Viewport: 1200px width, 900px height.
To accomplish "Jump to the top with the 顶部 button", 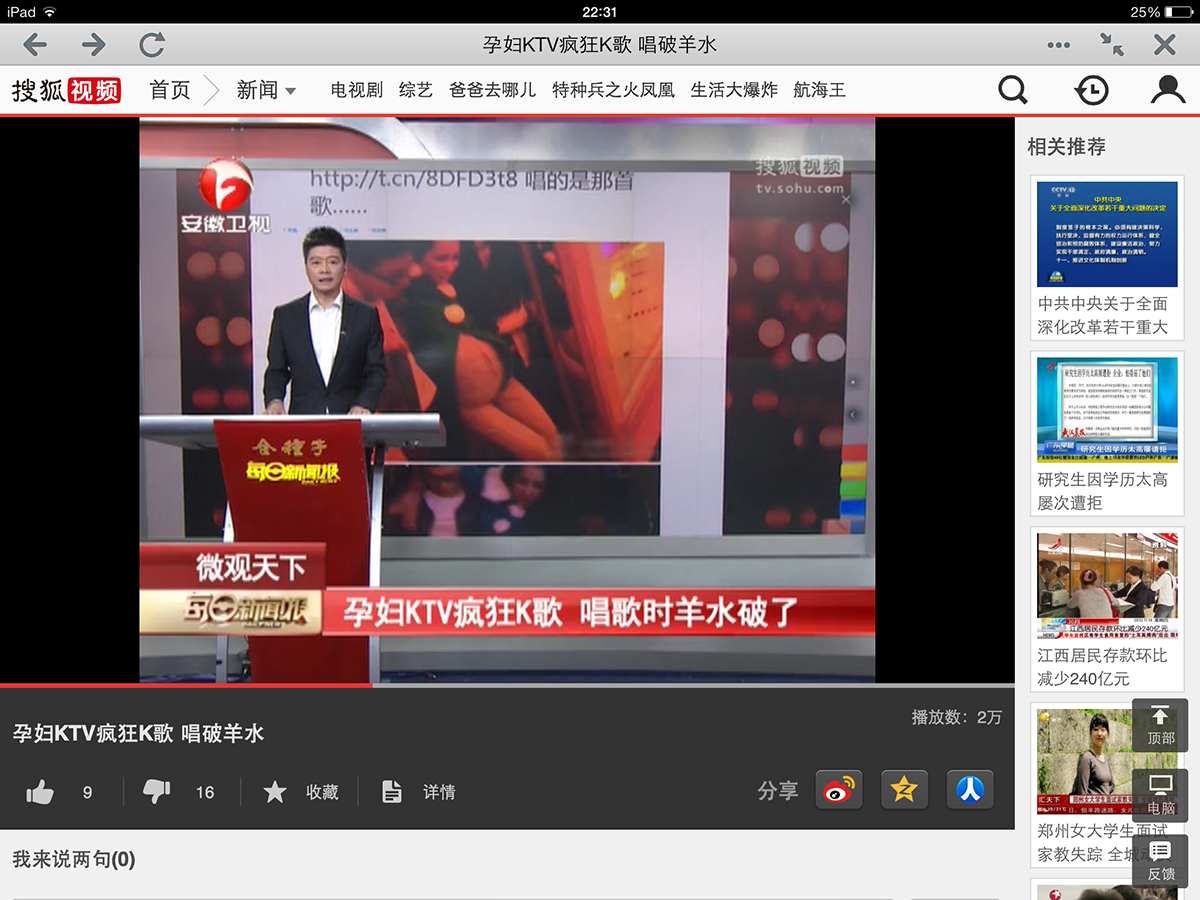I will click(x=1161, y=725).
